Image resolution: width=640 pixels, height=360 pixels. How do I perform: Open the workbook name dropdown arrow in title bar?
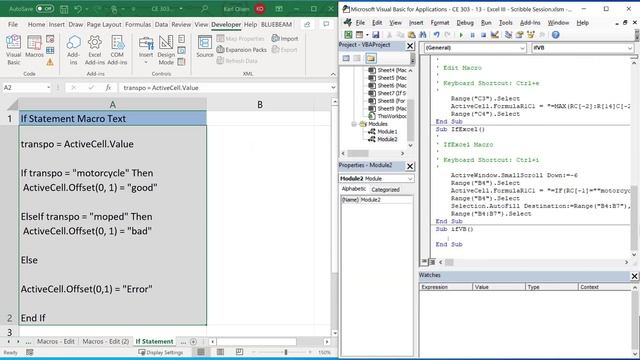(181, 9)
